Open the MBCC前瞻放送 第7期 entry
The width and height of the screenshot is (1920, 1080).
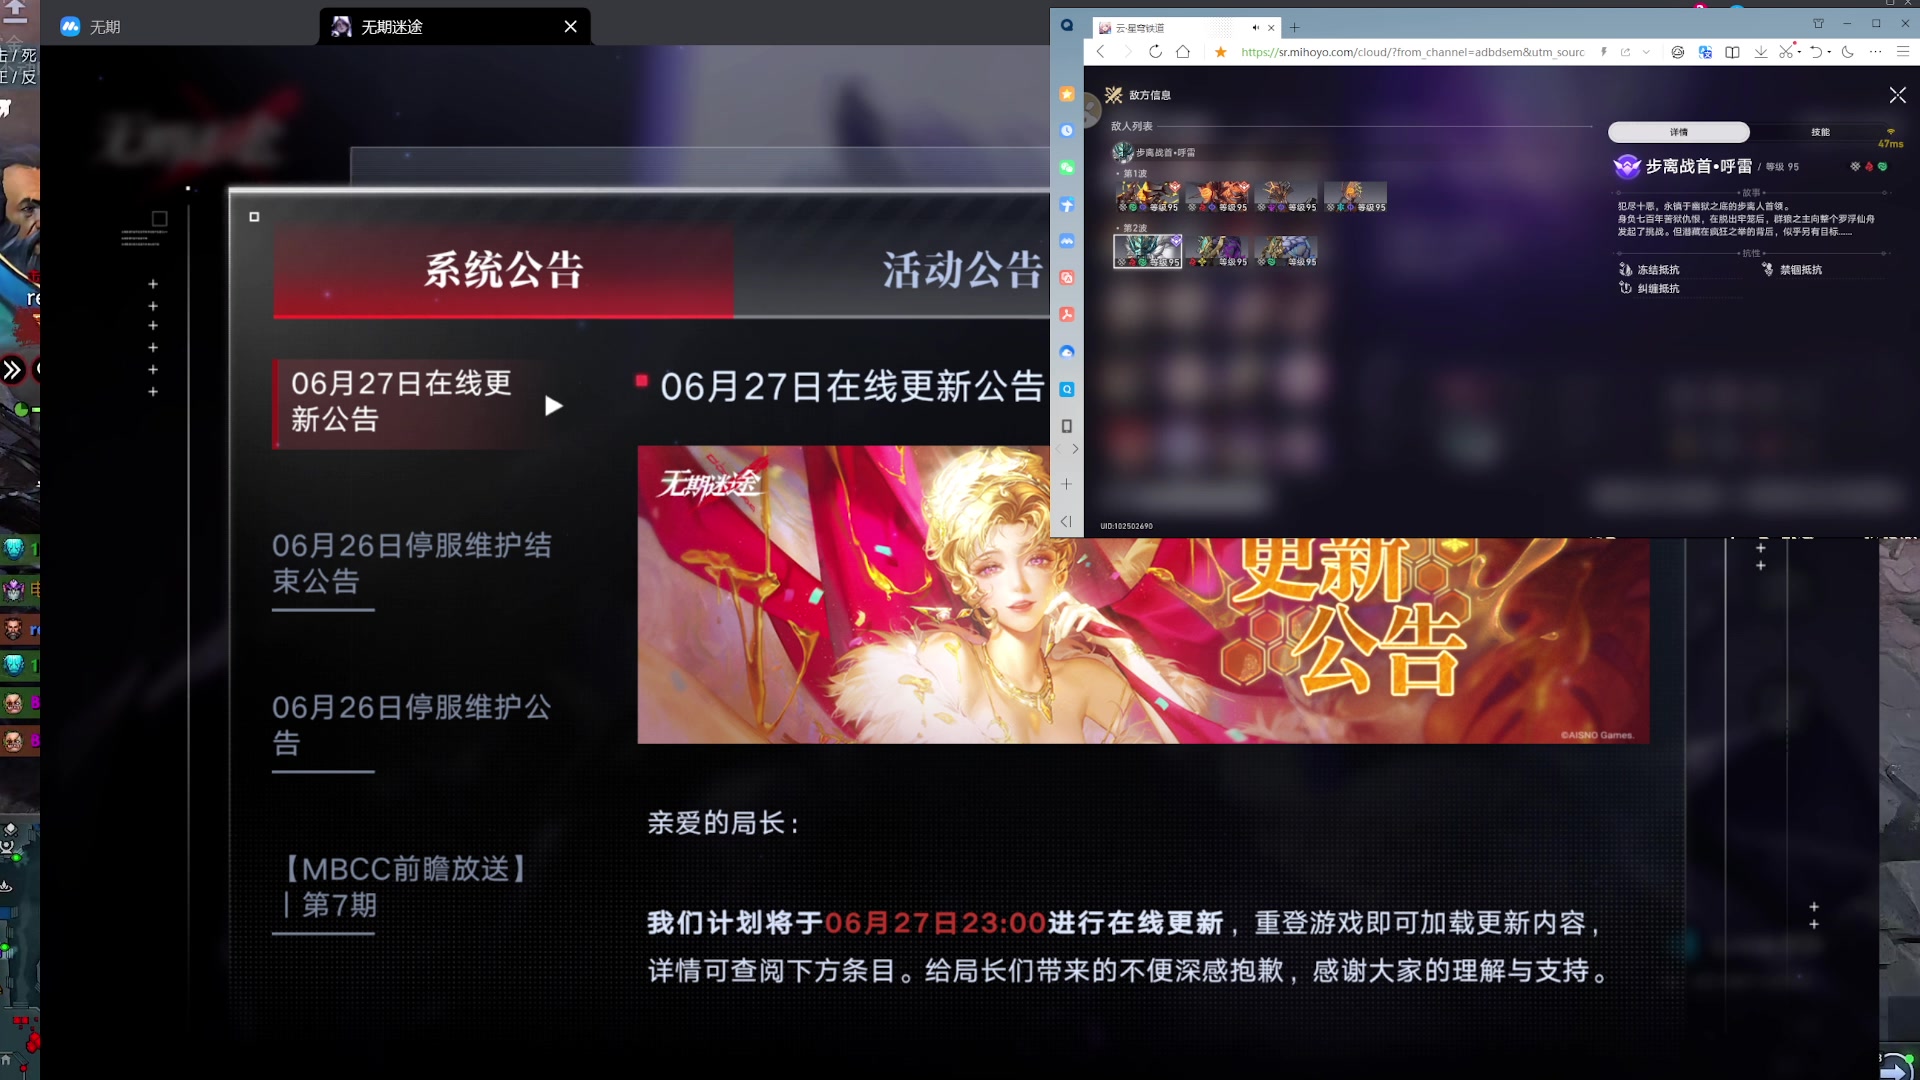coord(405,887)
